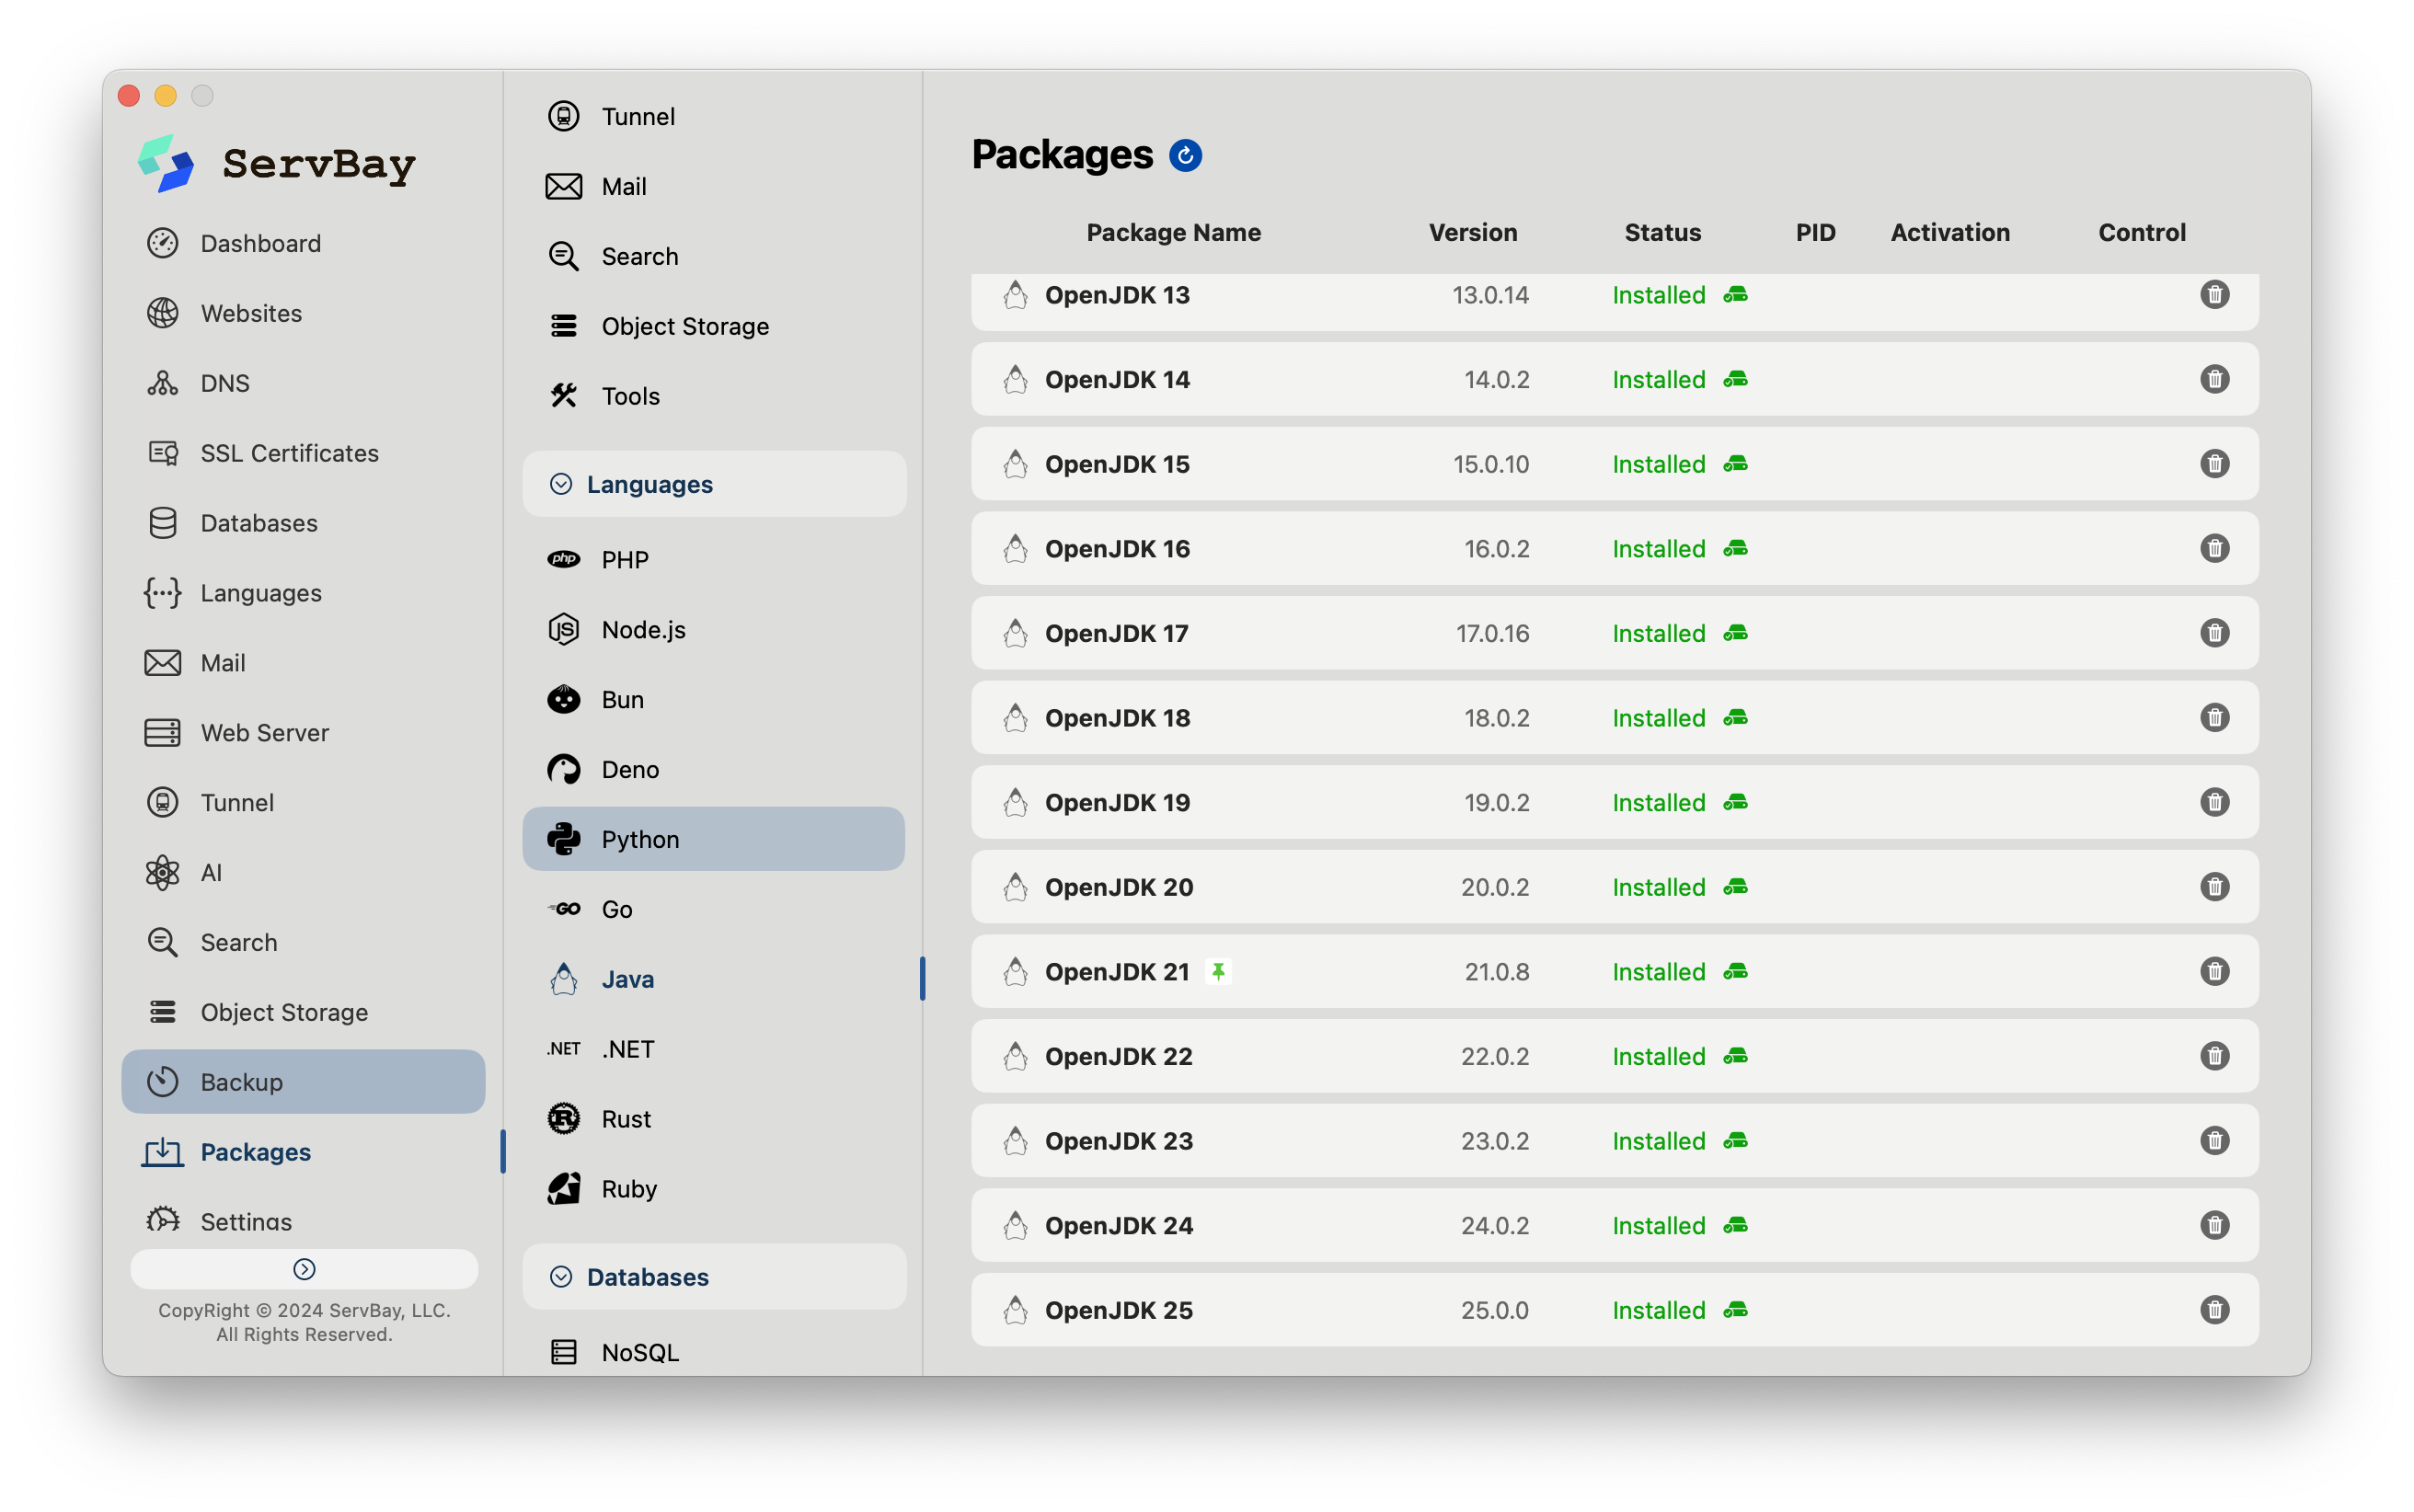Image resolution: width=2414 pixels, height=1512 pixels.
Task: Click the sidebar collapse arrow button
Action: [x=304, y=1269]
